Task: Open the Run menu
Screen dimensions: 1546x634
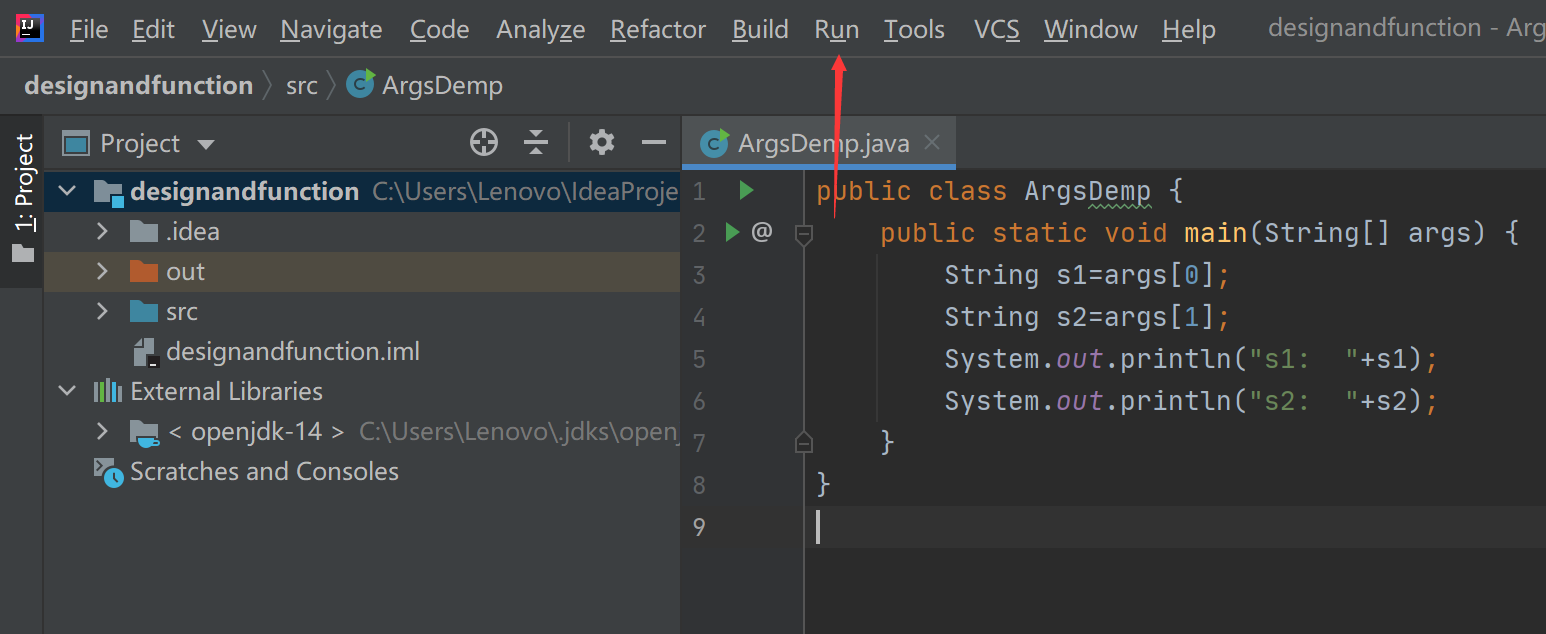Action: [x=836, y=30]
